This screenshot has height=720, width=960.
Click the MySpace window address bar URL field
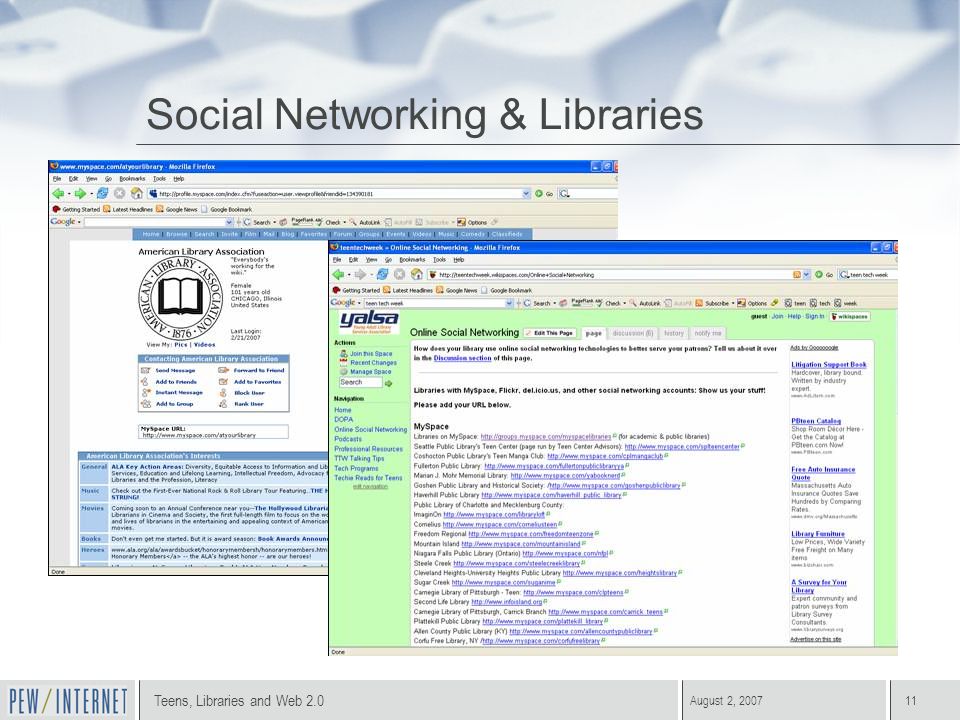click(x=339, y=193)
